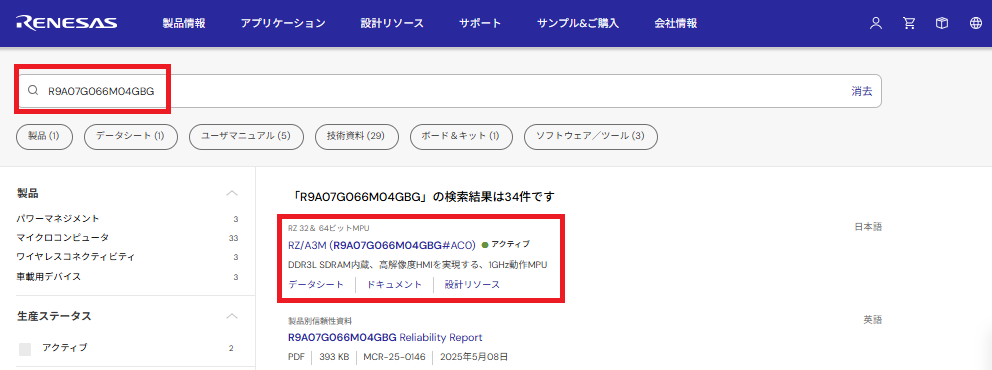The image size is (992, 370).
Task: Click the sample box icon in header
Action: [942, 23]
